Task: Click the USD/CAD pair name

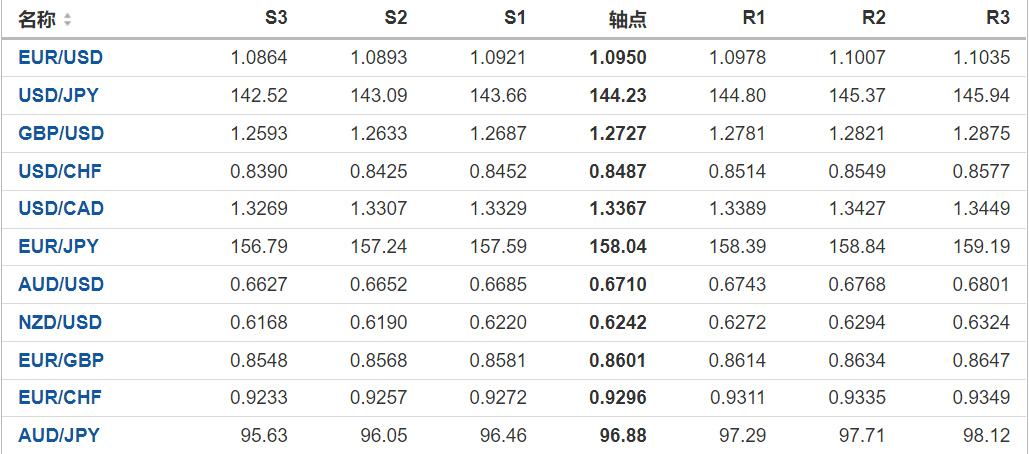Action: pos(61,209)
